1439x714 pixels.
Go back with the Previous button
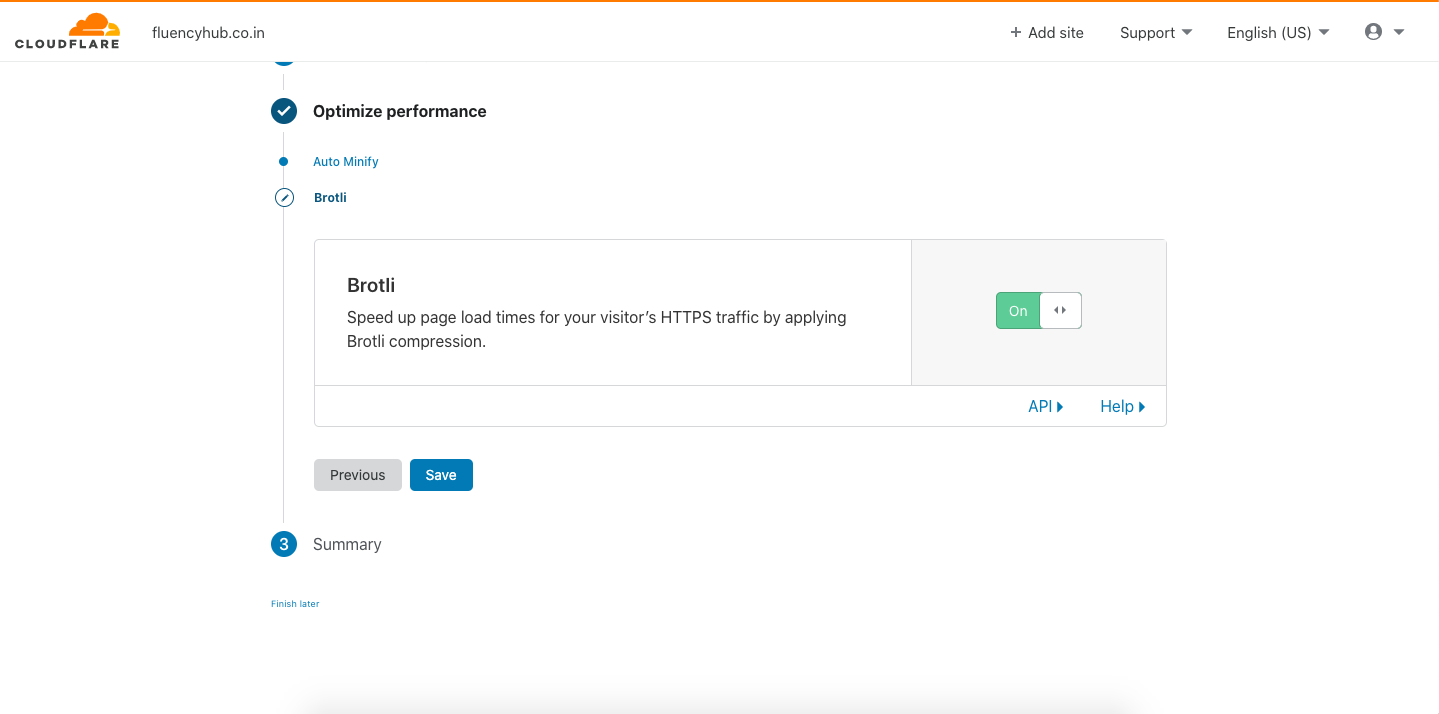click(x=358, y=475)
